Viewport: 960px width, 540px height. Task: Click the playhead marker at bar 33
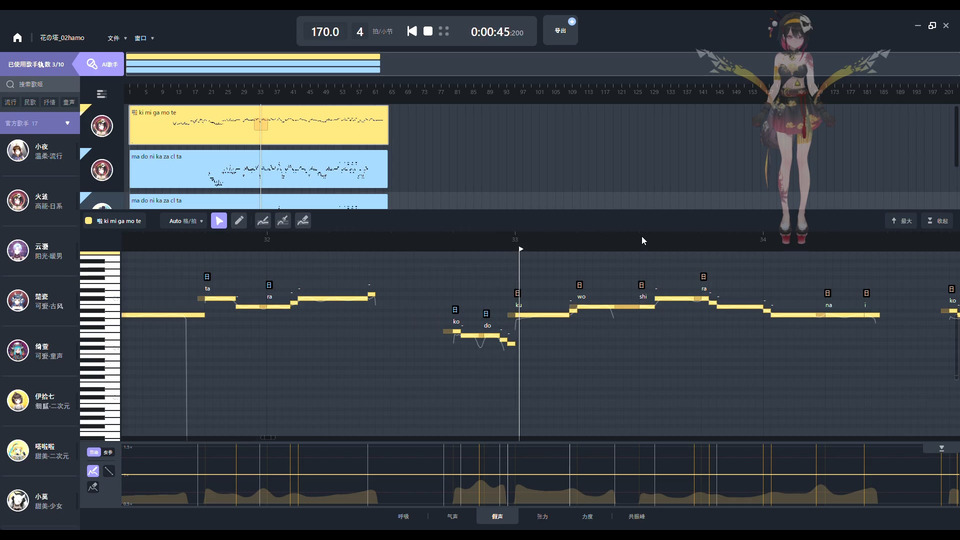(x=520, y=249)
